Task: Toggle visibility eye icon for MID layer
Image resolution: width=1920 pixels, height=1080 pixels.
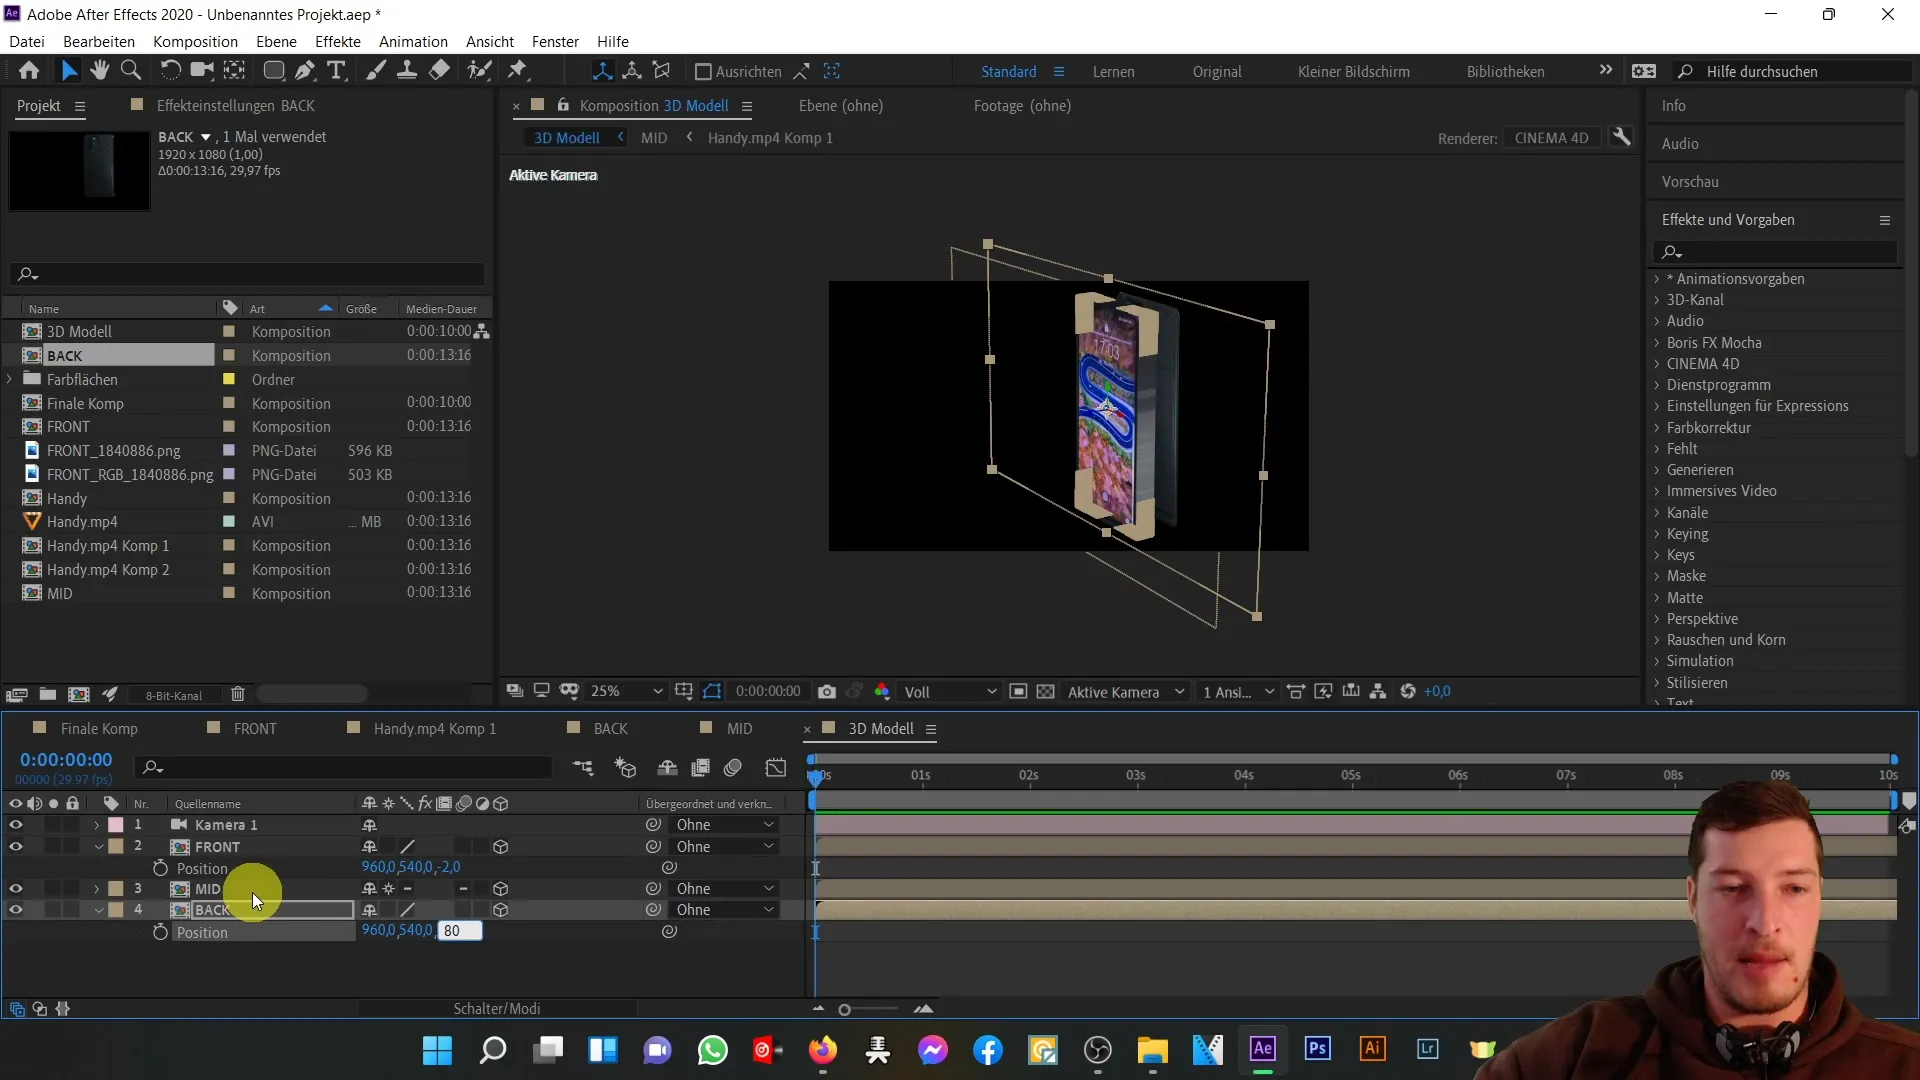Action: pyautogui.click(x=16, y=889)
